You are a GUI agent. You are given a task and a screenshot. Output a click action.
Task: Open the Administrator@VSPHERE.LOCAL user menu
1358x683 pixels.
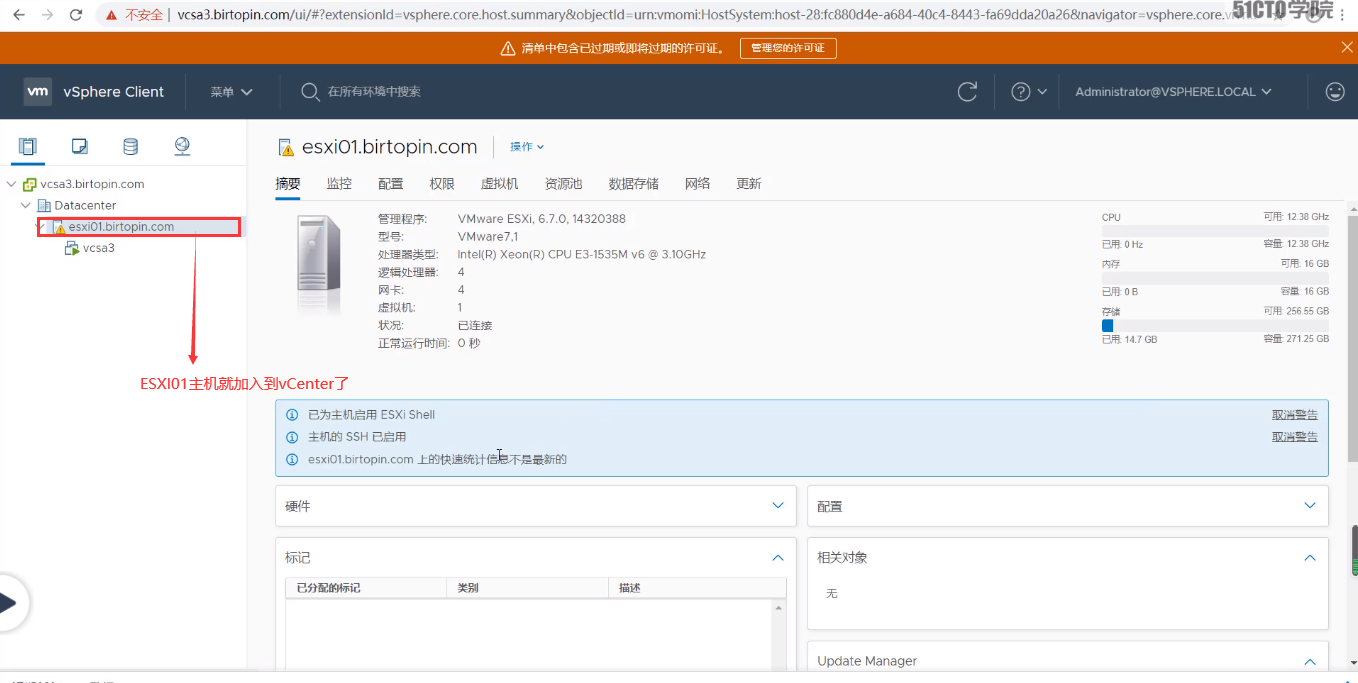(1173, 91)
